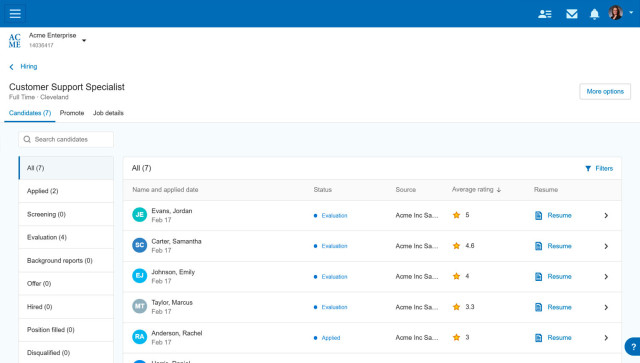Viewport: 640px width, 363px height.
Task: Select the Hired (0) stage filter
Action: click(66, 307)
